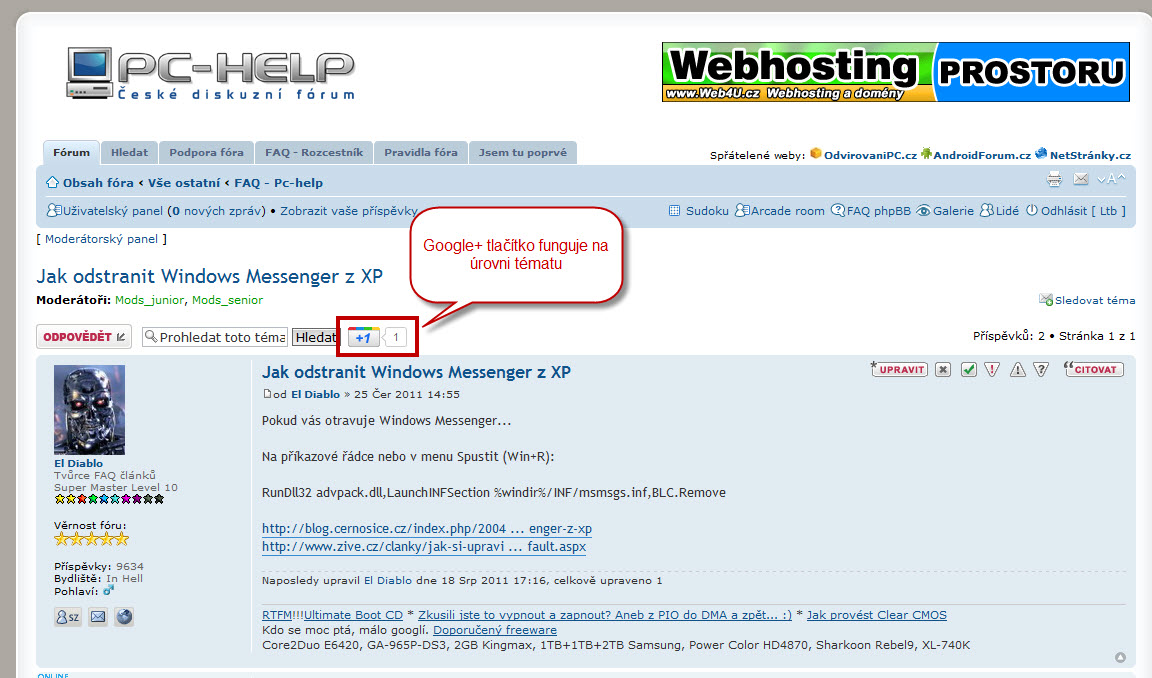Send private message via SZ icon
This screenshot has height=678, width=1152.
pos(68,617)
